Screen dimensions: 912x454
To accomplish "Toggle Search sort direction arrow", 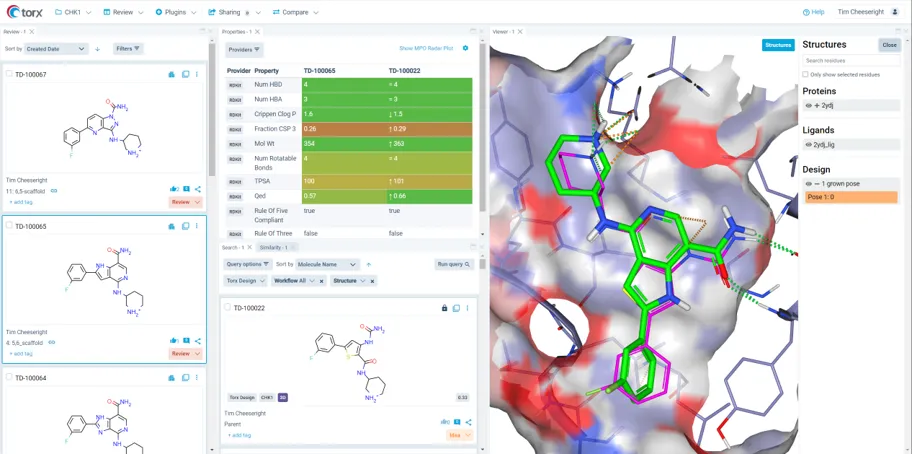I will [x=368, y=264].
